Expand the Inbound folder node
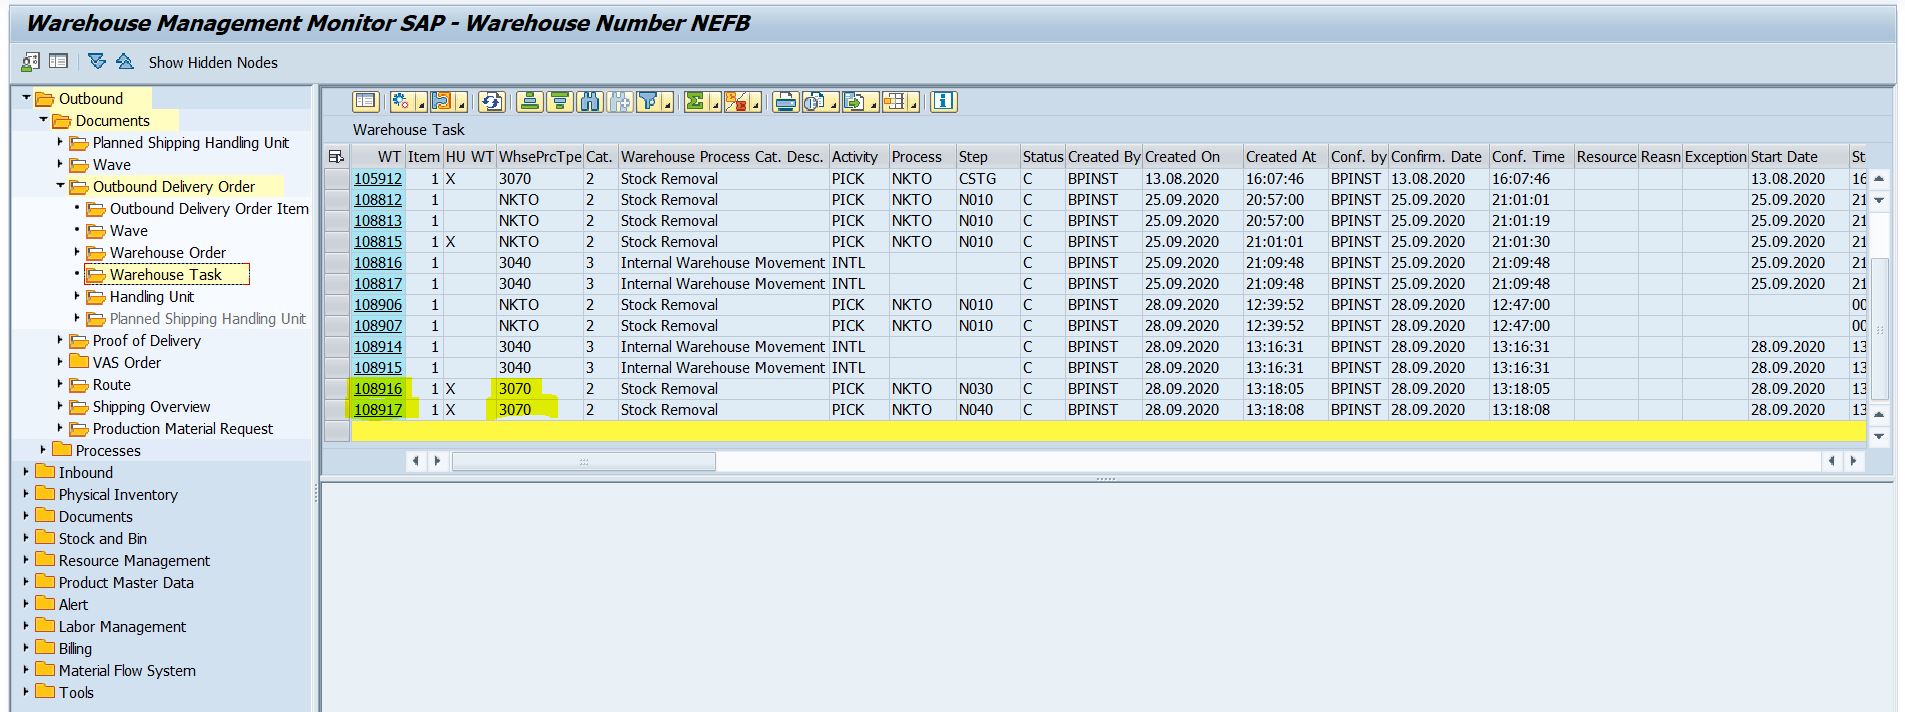 click(x=27, y=473)
